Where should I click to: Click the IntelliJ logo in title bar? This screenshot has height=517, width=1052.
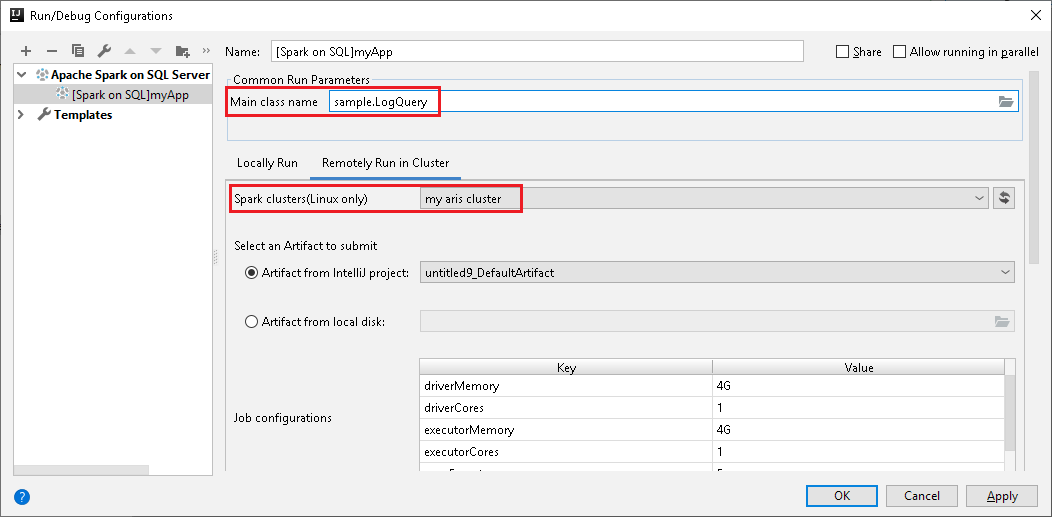(19, 15)
